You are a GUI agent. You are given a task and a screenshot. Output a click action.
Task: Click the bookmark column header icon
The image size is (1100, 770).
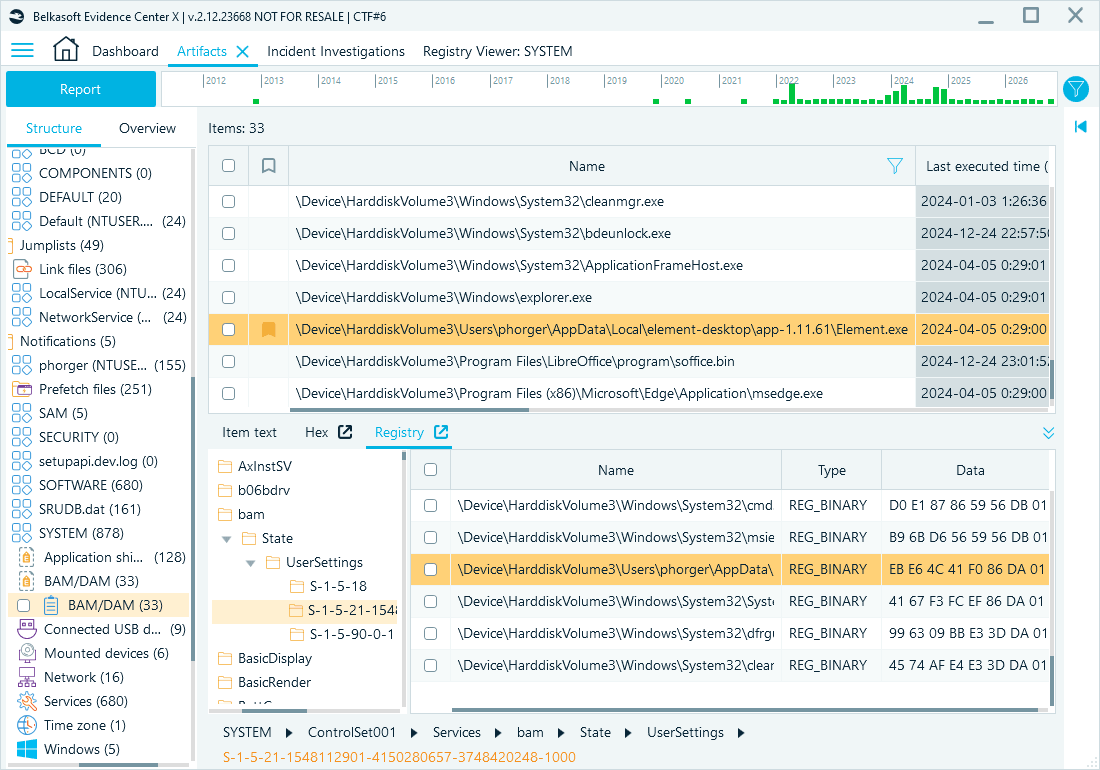click(268, 166)
